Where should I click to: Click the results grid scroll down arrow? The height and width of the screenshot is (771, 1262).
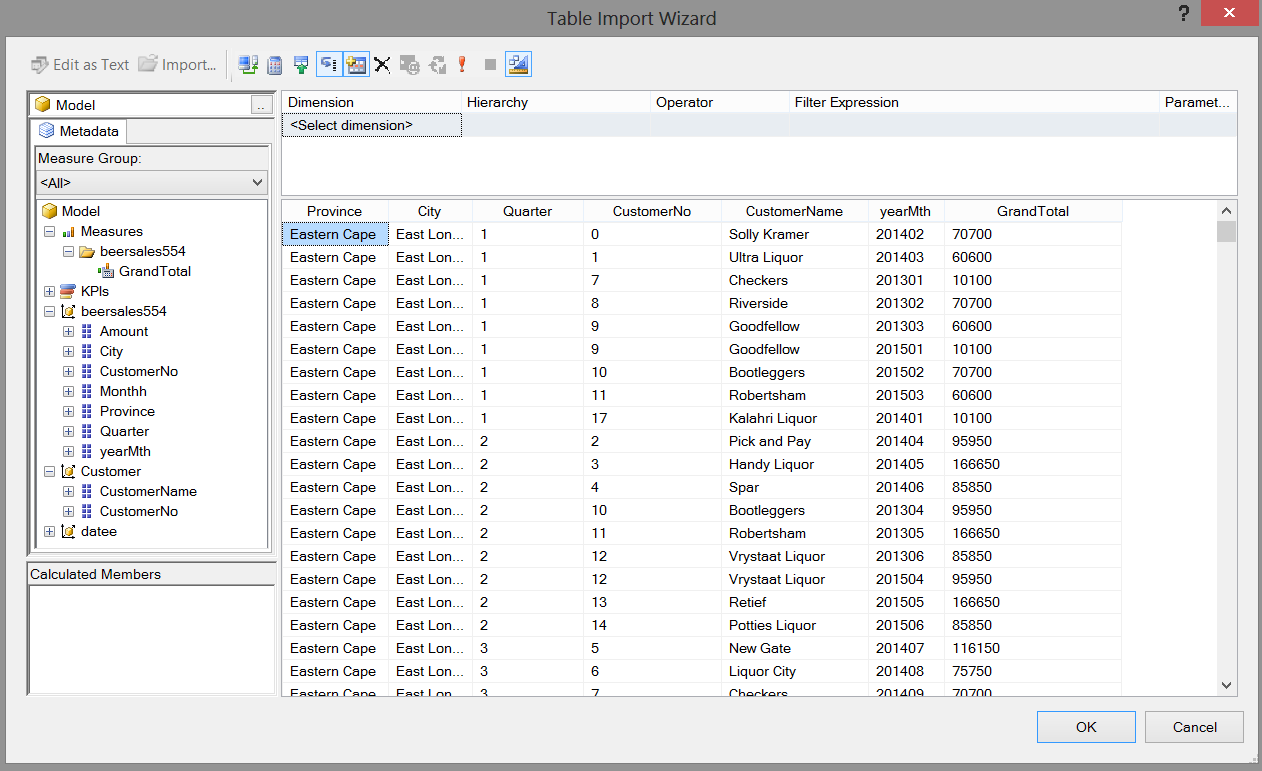coord(1227,685)
